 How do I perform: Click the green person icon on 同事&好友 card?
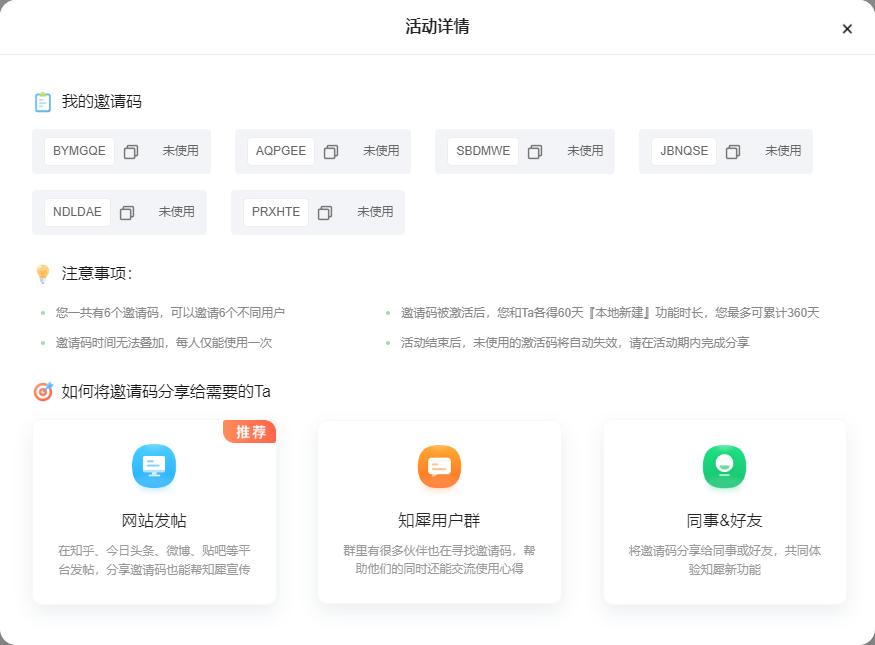[x=724, y=466]
